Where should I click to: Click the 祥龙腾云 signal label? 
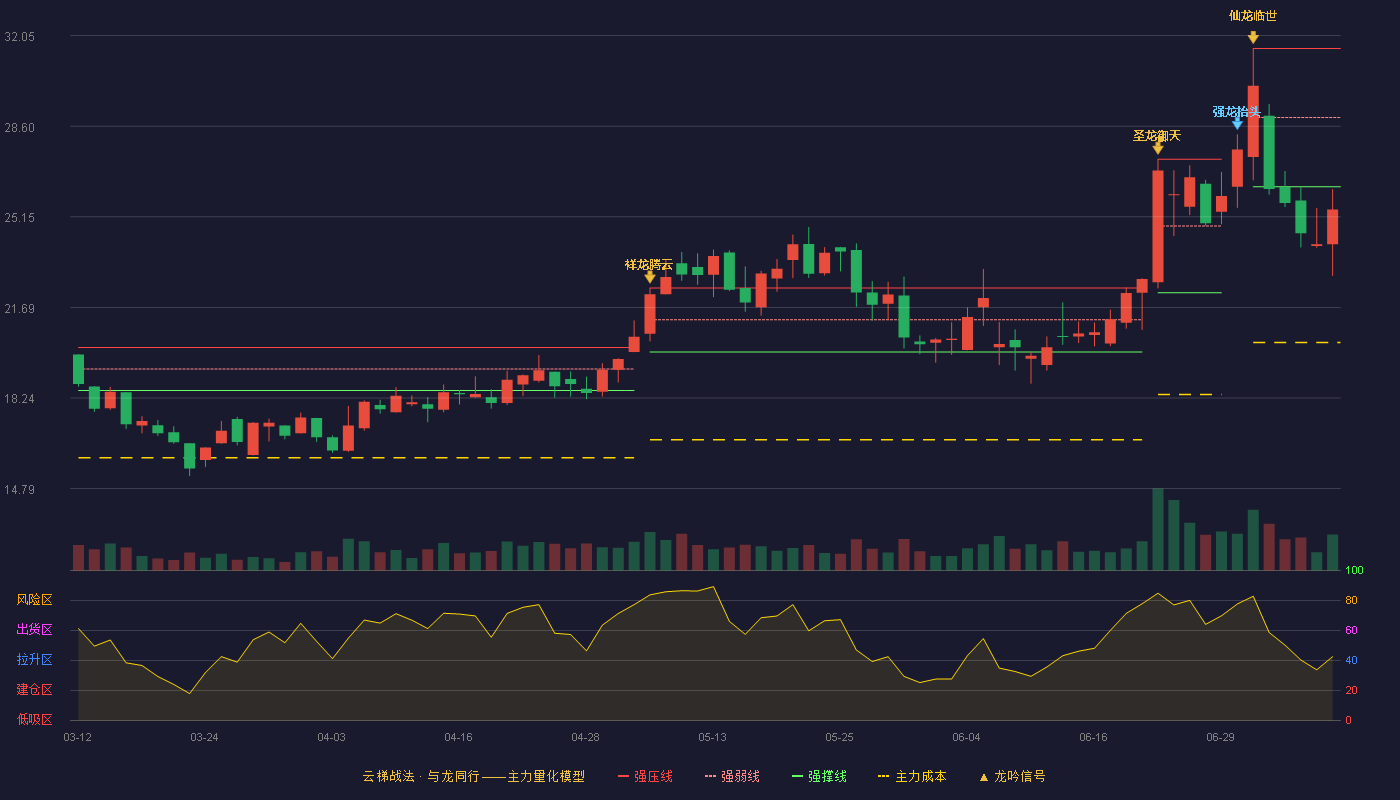(649, 264)
